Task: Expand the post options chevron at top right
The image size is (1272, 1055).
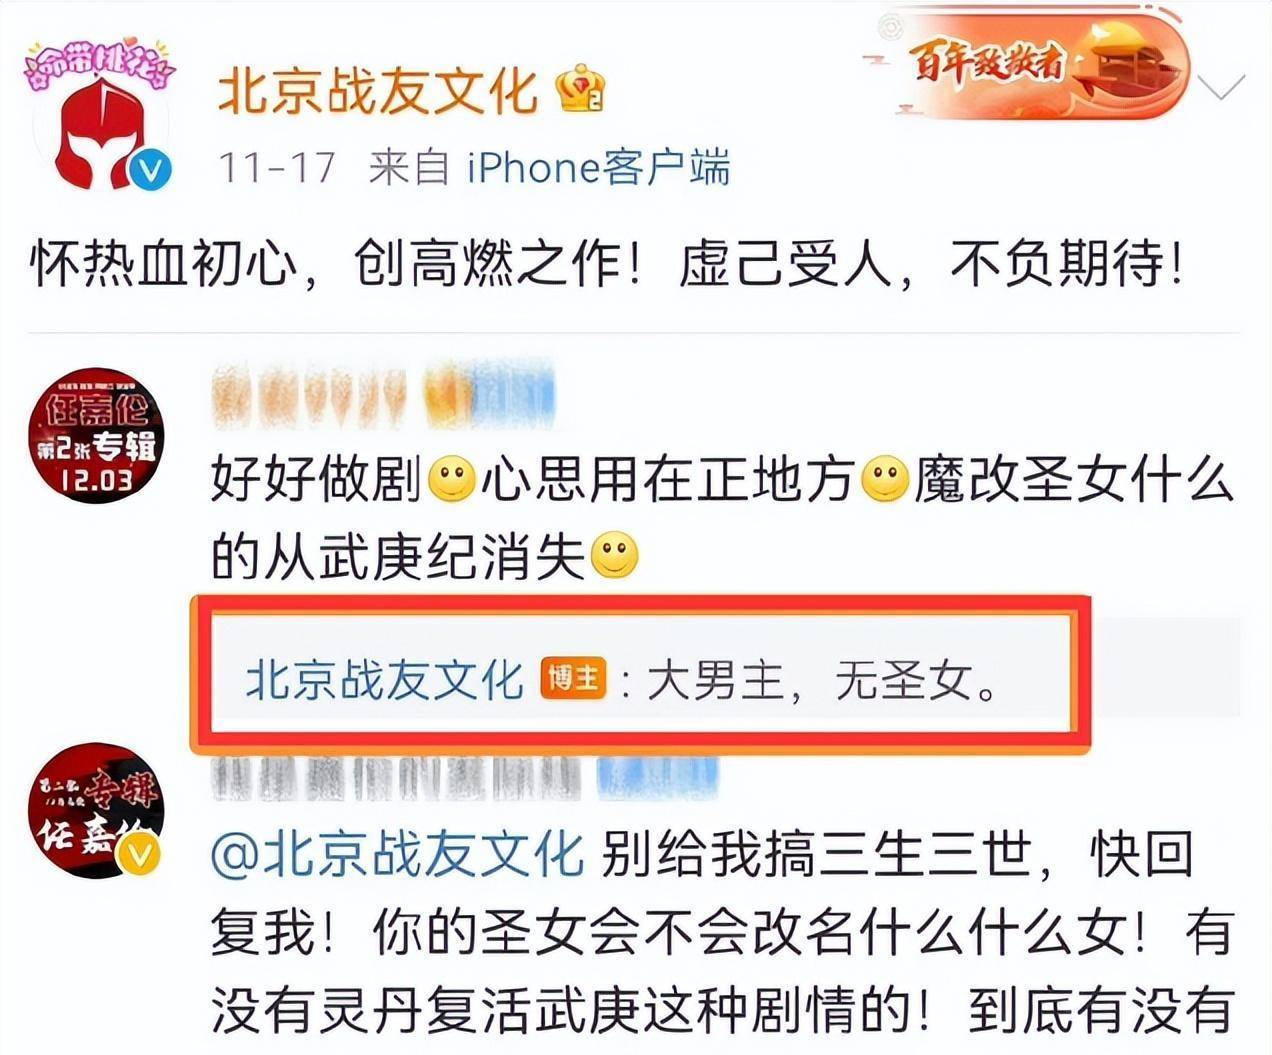Action: [1221, 89]
